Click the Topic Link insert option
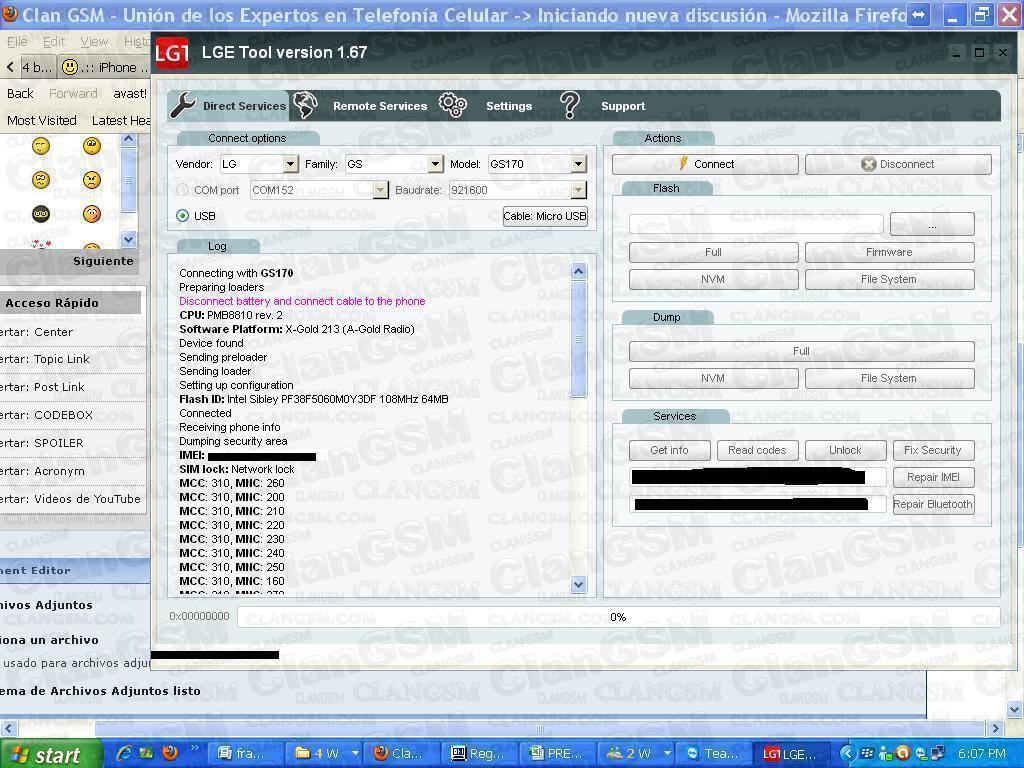Viewport: 1024px width, 768px height. pyautogui.click(x=61, y=359)
